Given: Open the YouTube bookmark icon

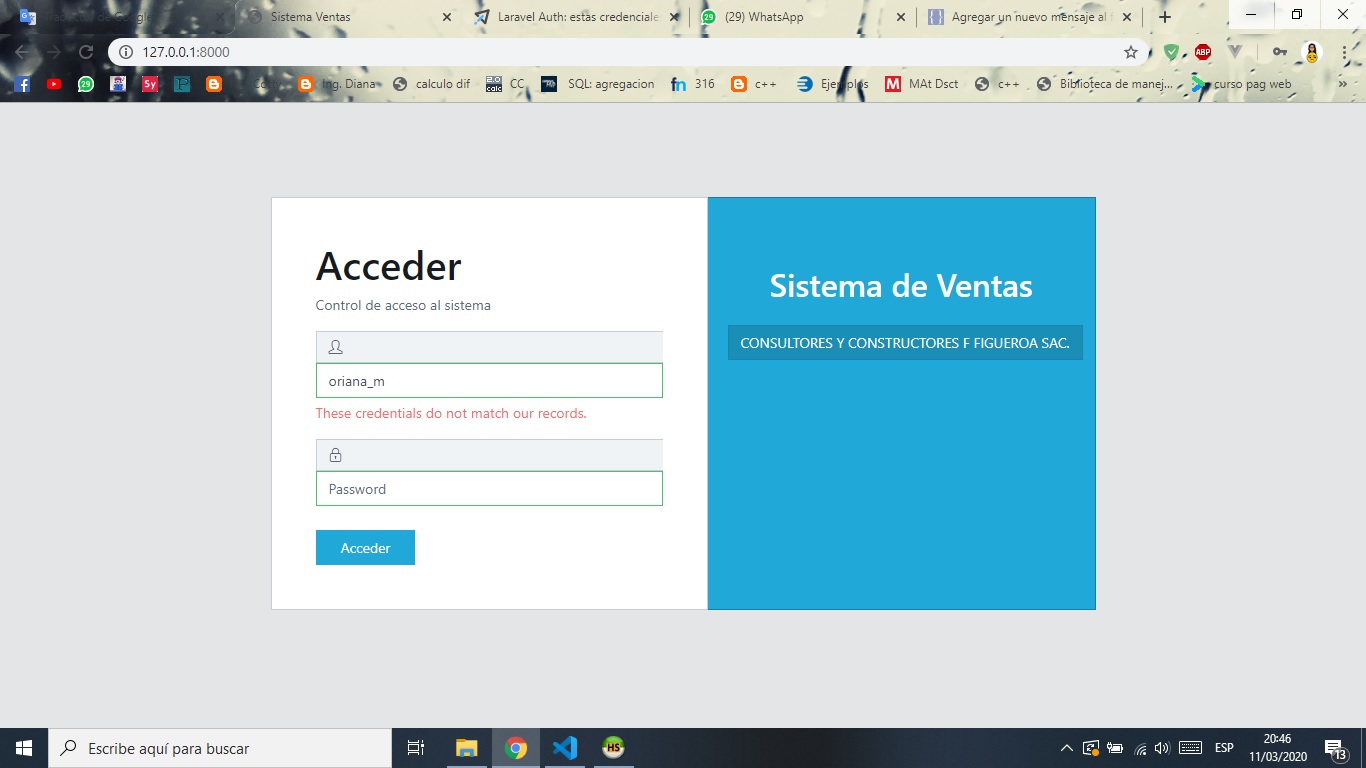Looking at the screenshot, I should (54, 85).
